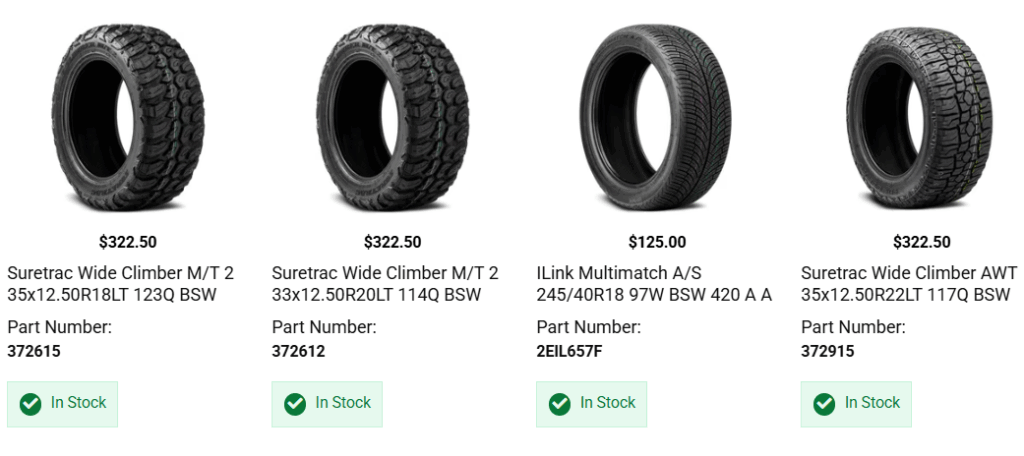Click the green checkmark icon for part 372915
Viewport: 1024px width, 456px height.
[x=824, y=404]
